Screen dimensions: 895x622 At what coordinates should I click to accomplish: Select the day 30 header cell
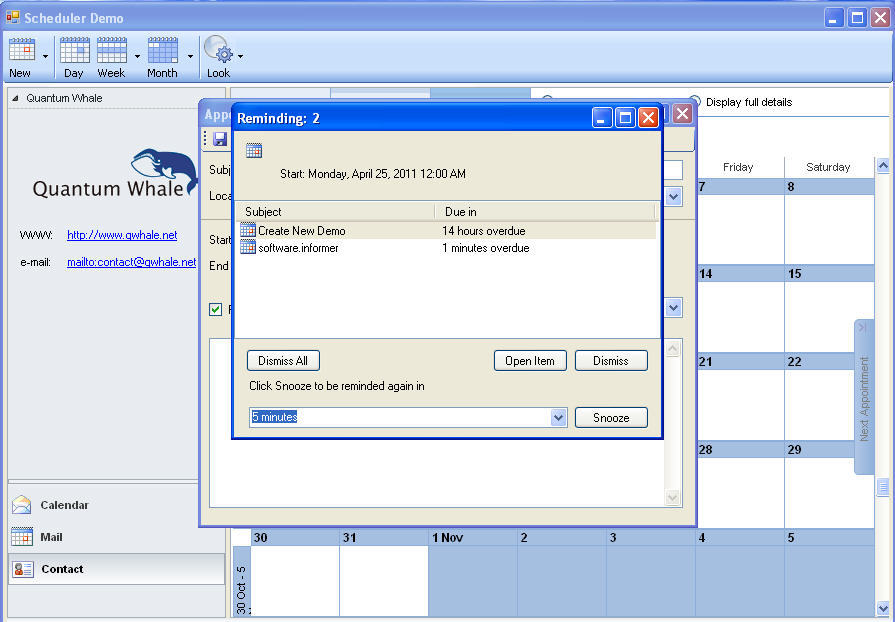tap(295, 538)
